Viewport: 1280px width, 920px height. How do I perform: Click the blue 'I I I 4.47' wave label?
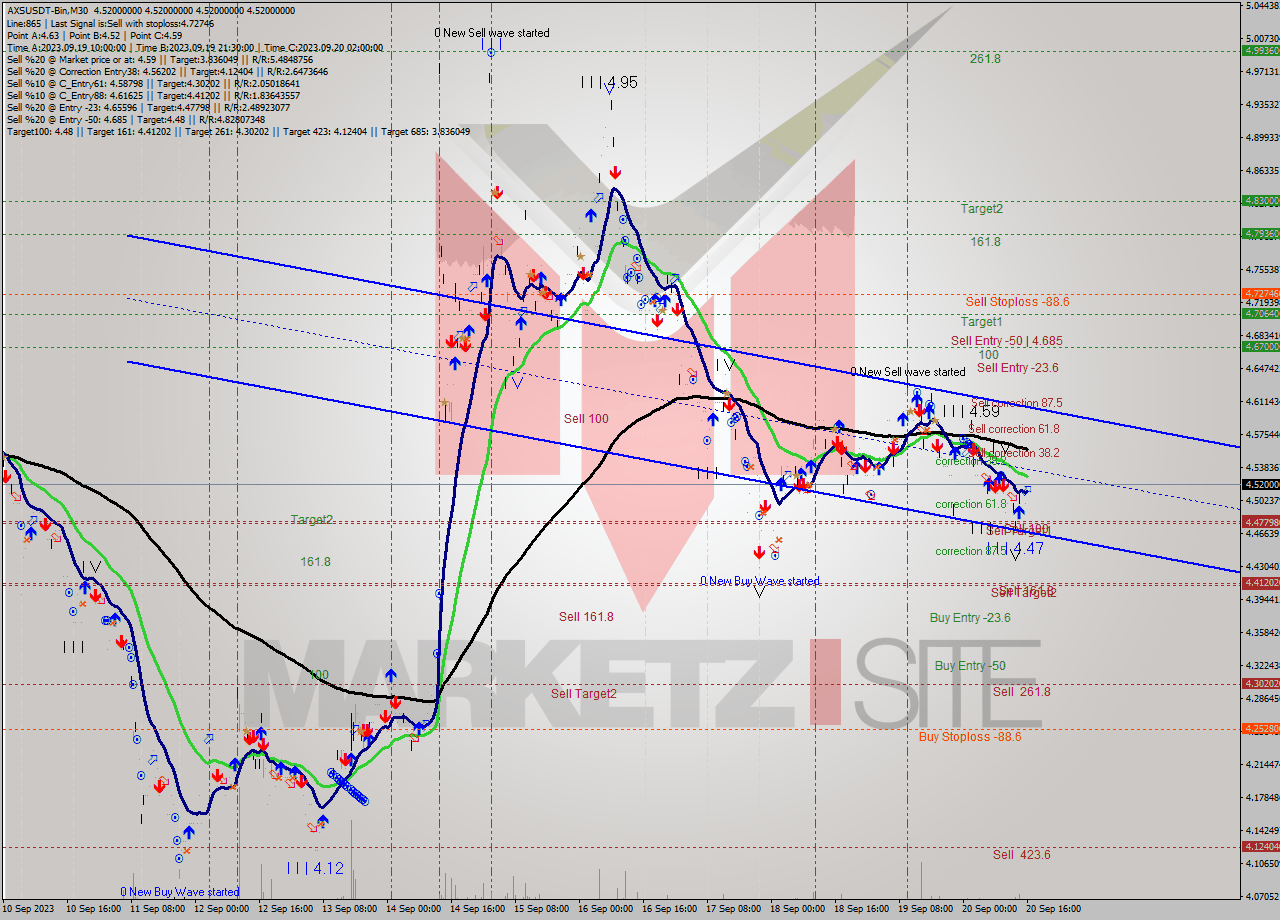pyautogui.click(x=1015, y=549)
